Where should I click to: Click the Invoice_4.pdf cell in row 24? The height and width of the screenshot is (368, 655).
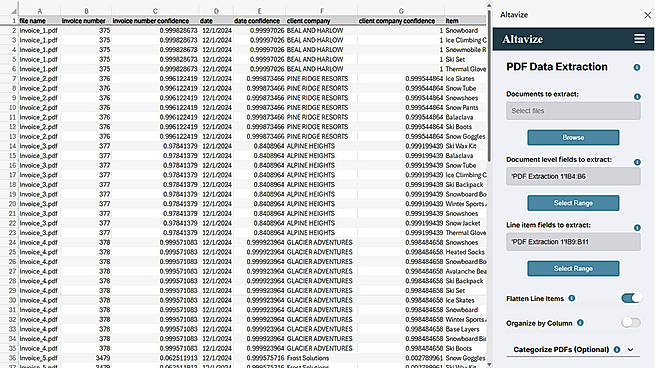coord(40,242)
